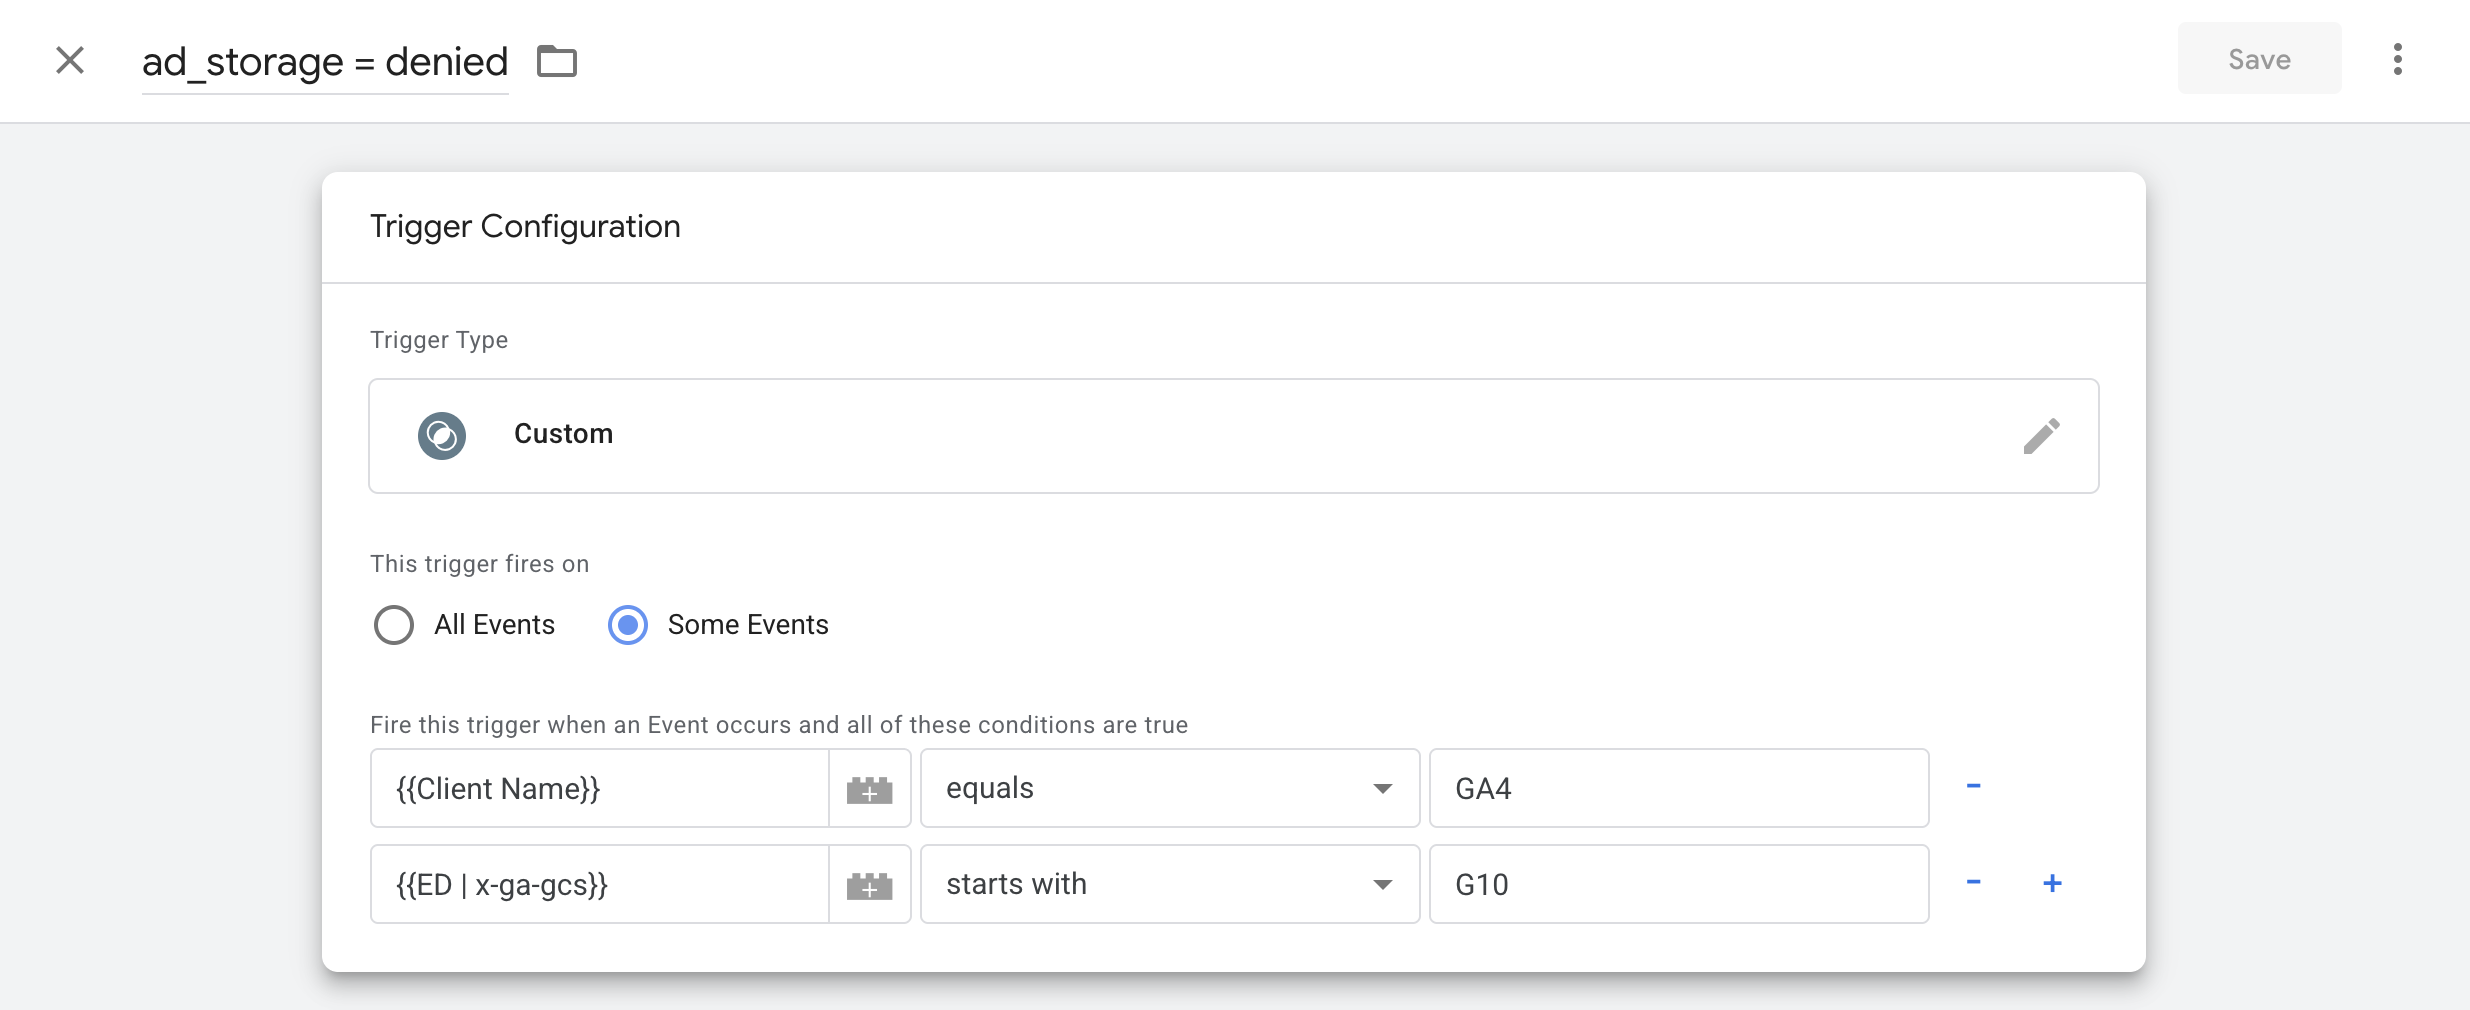Image resolution: width=2470 pixels, height=1010 pixels.
Task: Click the Save button
Action: (2259, 60)
